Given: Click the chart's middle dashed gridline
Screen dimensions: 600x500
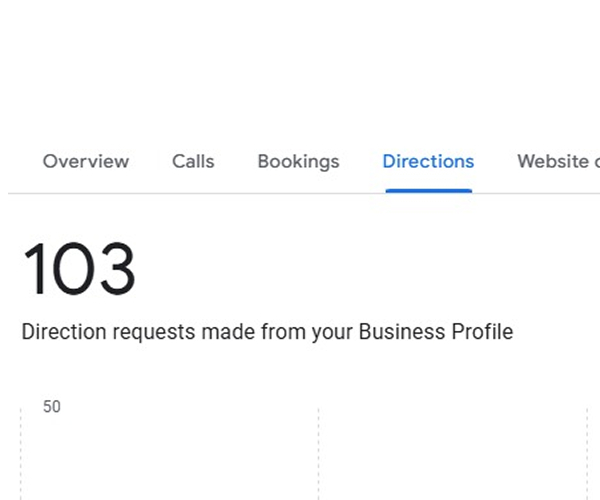Looking at the screenshot, I should click(318, 454).
